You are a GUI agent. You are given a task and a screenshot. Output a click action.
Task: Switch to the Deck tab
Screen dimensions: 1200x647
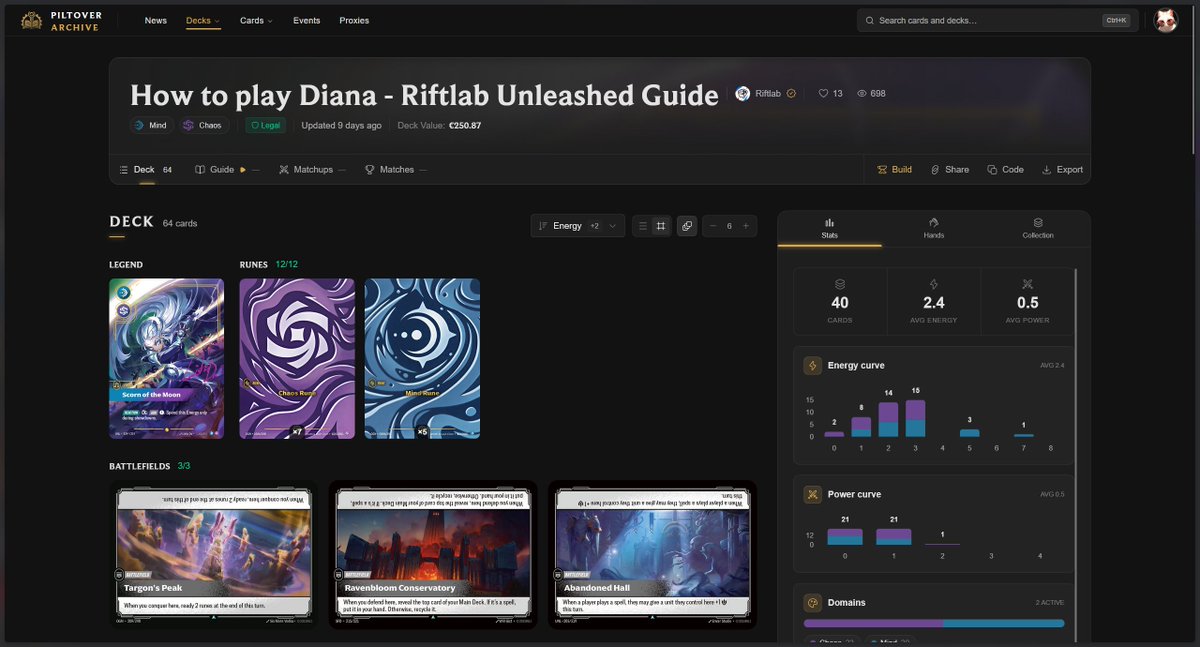pyautogui.click(x=146, y=170)
